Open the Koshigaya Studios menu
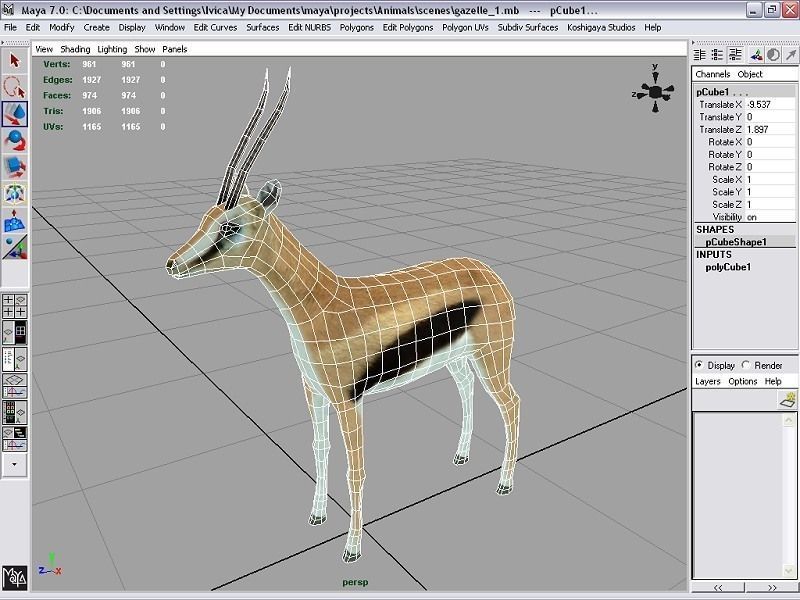This screenshot has height=600, width=800. pos(601,27)
